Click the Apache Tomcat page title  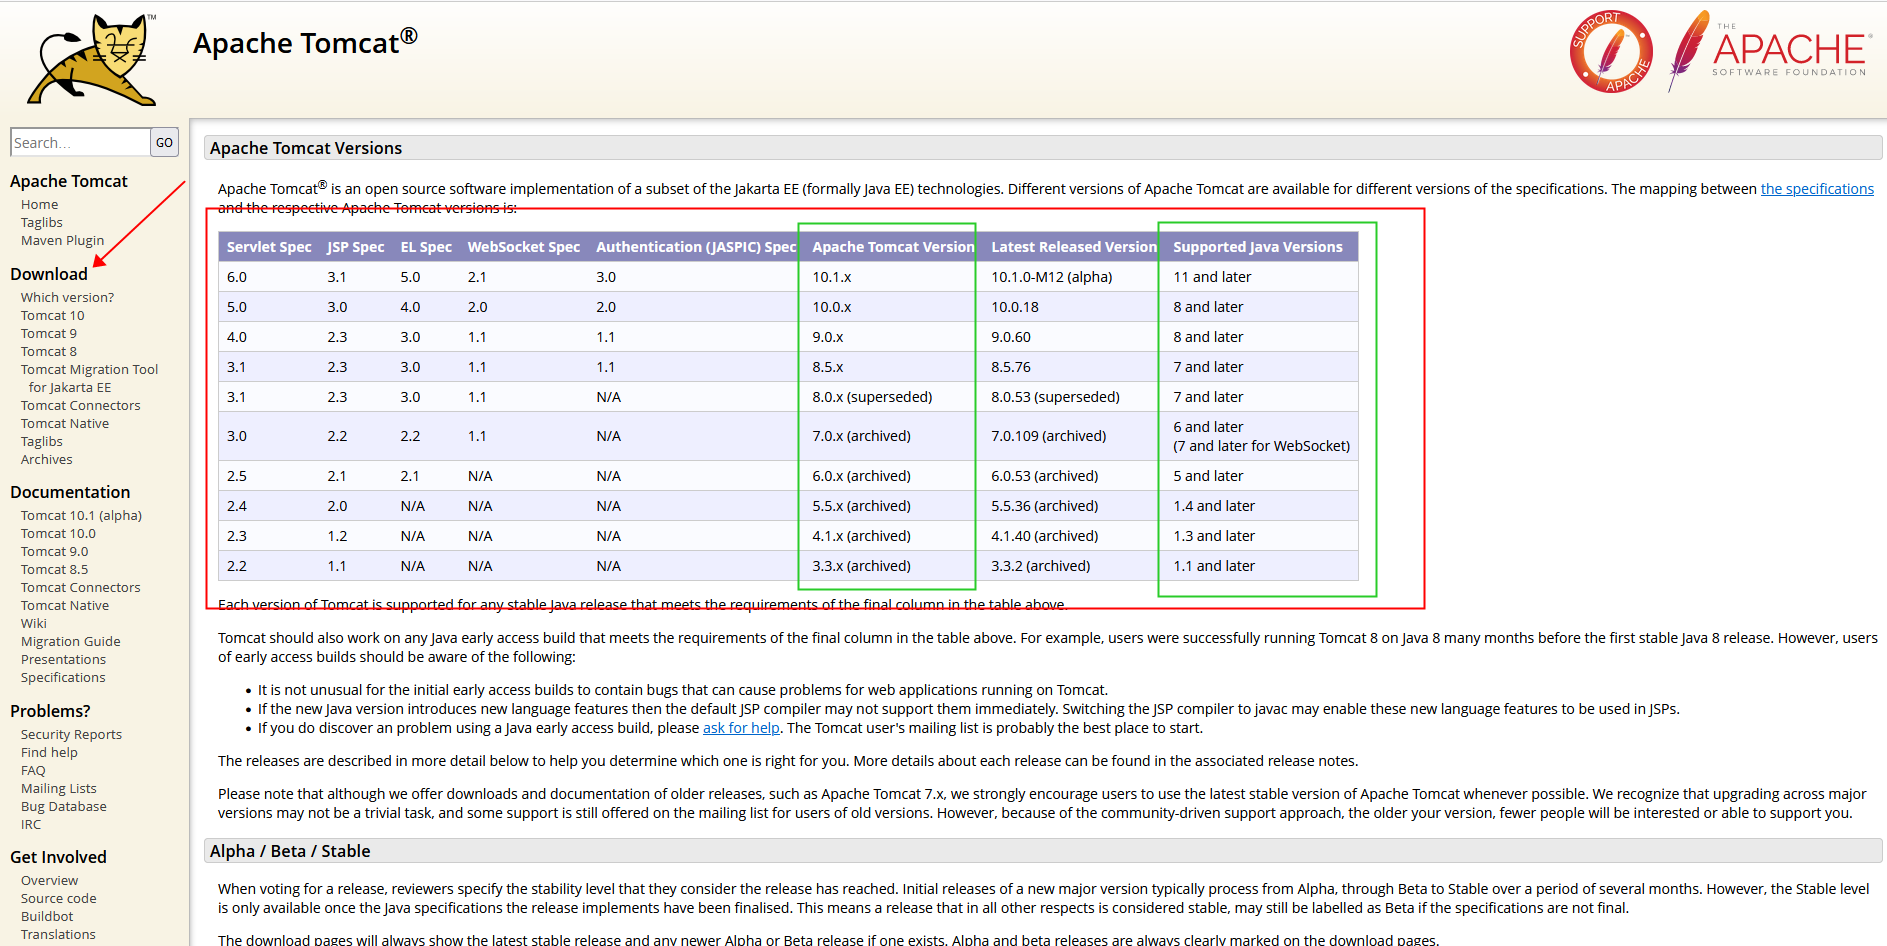pyautogui.click(x=305, y=42)
